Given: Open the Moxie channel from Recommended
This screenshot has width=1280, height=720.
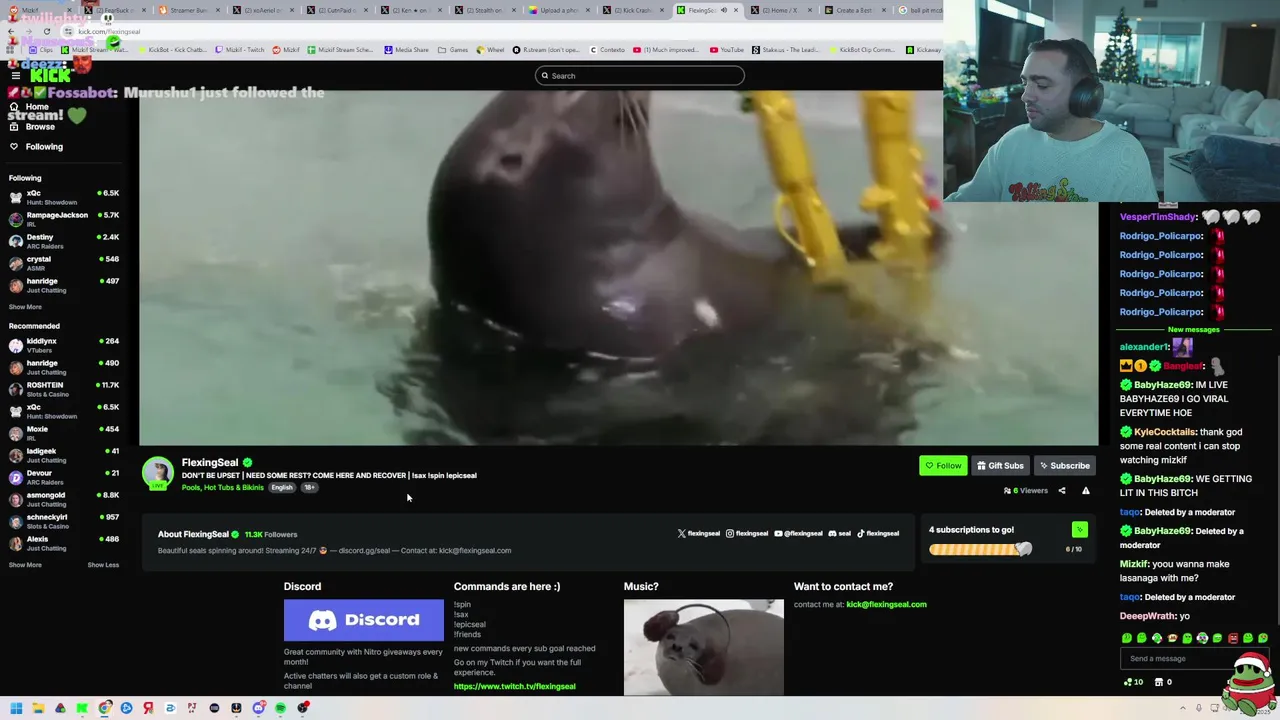Looking at the screenshot, I should click(x=64, y=433).
